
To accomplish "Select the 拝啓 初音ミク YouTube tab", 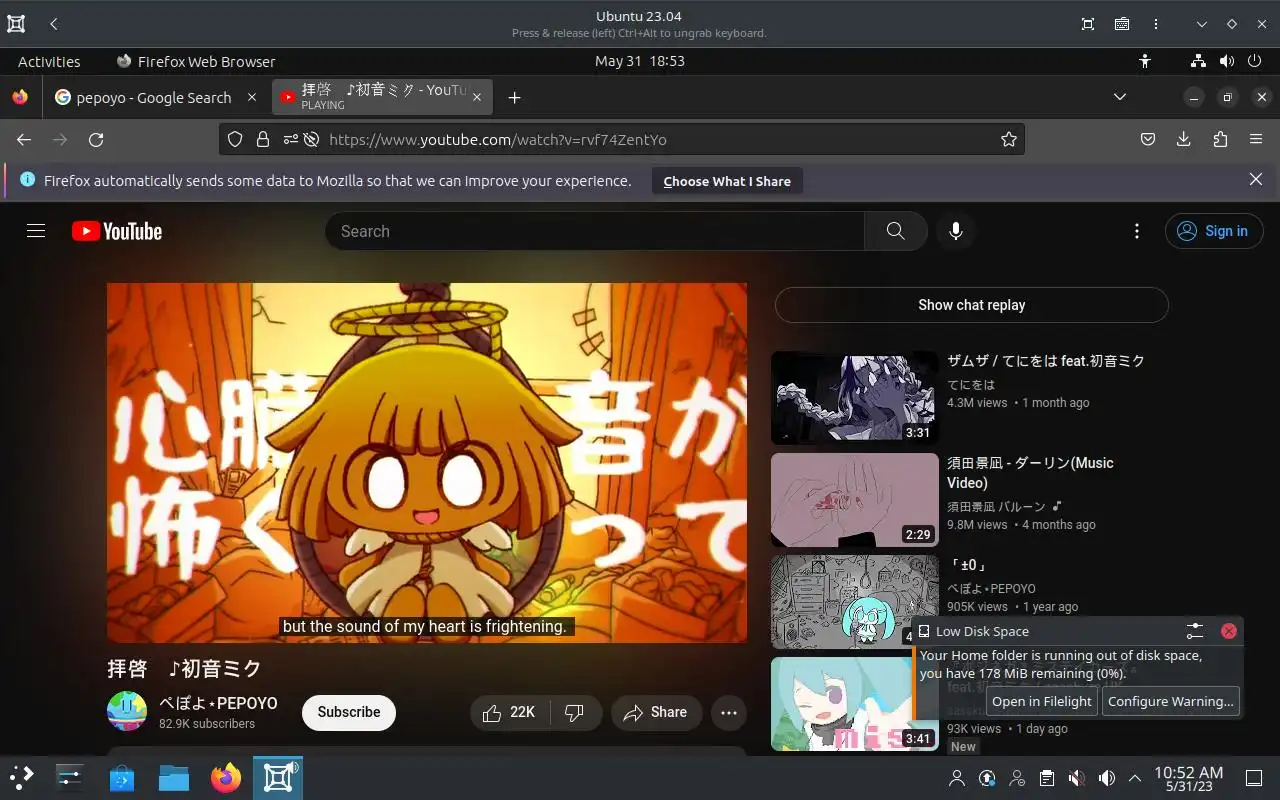I will coord(372,97).
